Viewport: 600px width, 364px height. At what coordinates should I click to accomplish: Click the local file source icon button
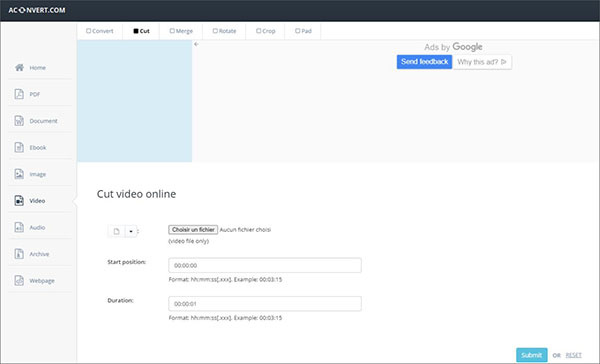[116, 231]
